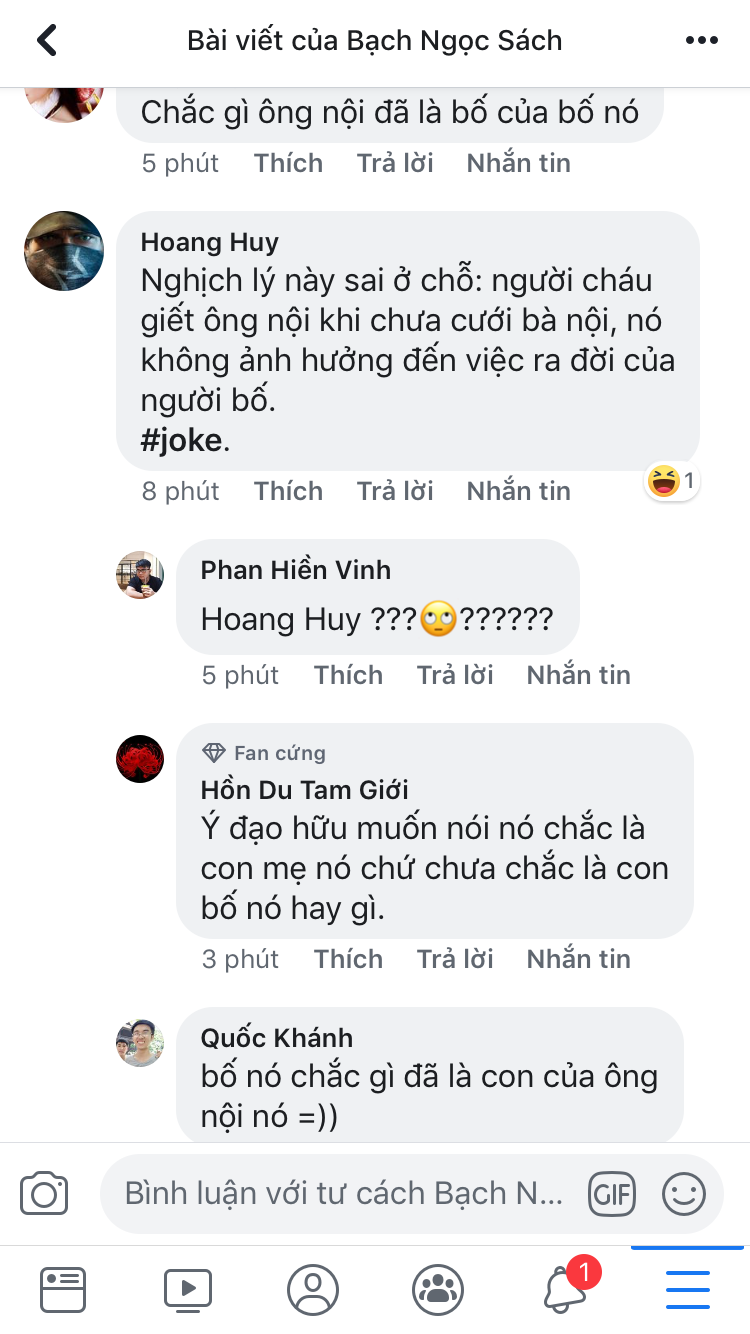This screenshot has width=750, height=1334.
Task: Open Quốc Khánh's profile name
Action: point(277,1038)
